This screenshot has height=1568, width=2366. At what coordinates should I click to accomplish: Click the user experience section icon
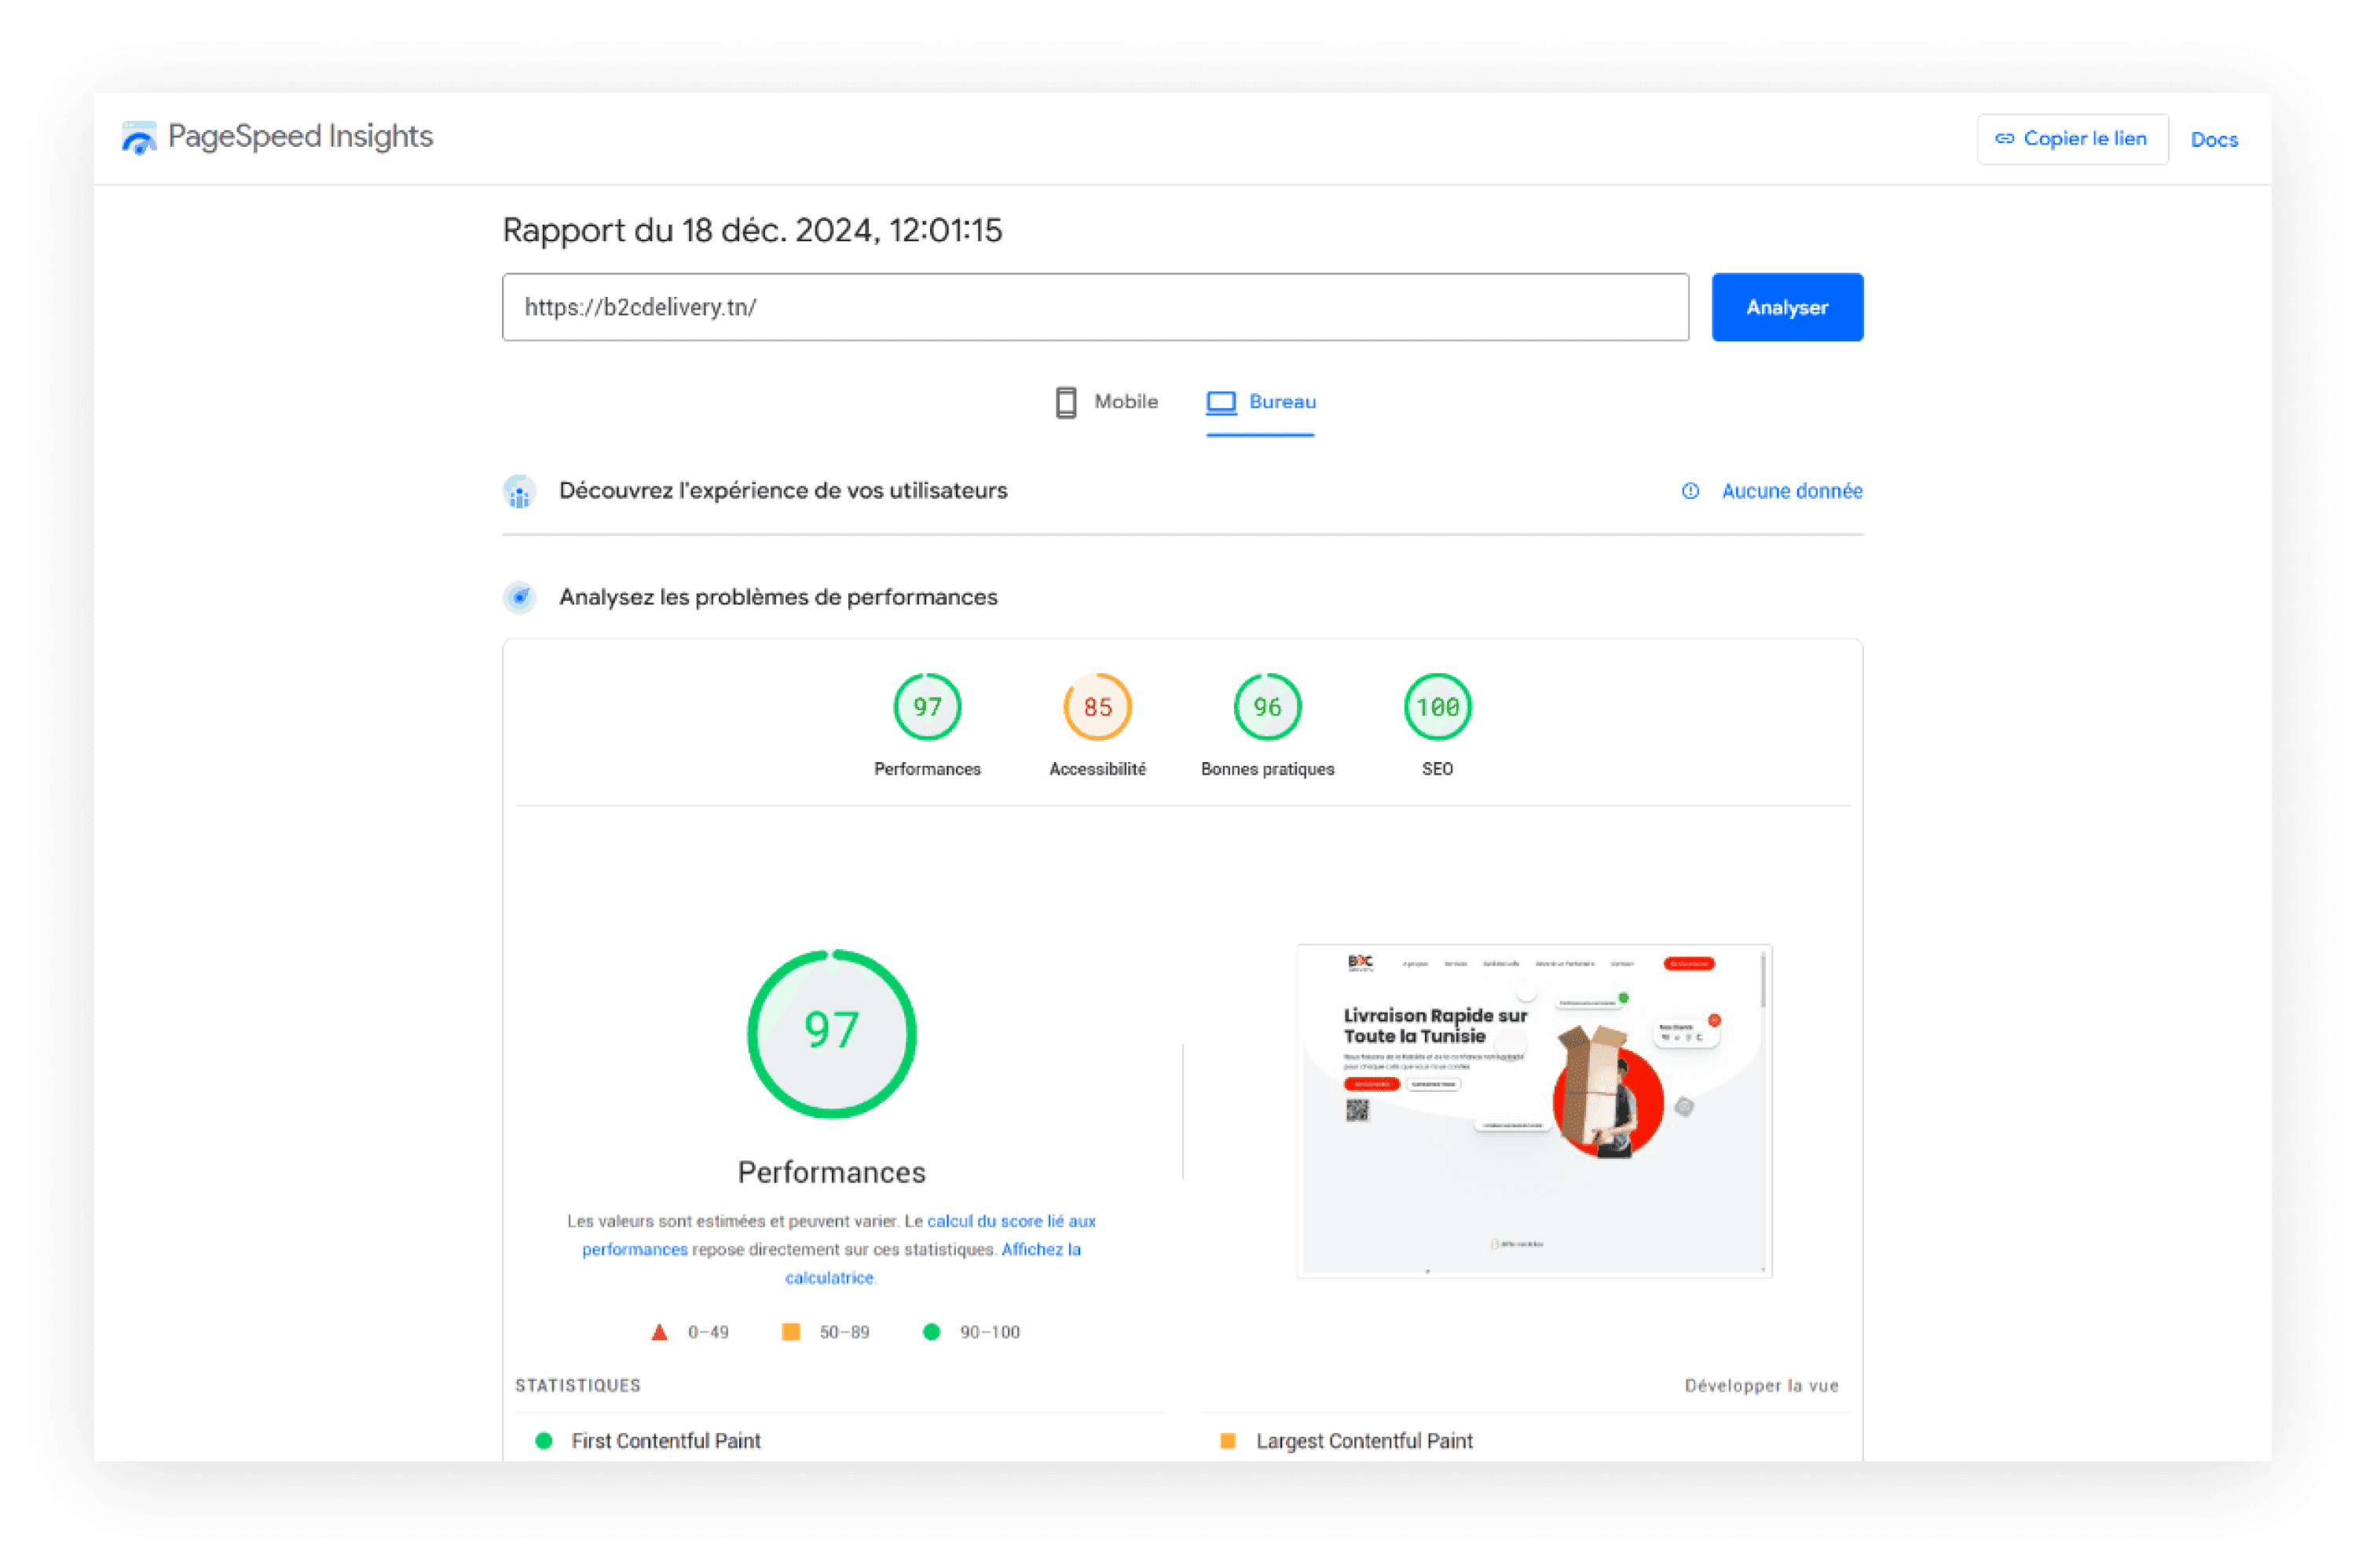pos(519,491)
